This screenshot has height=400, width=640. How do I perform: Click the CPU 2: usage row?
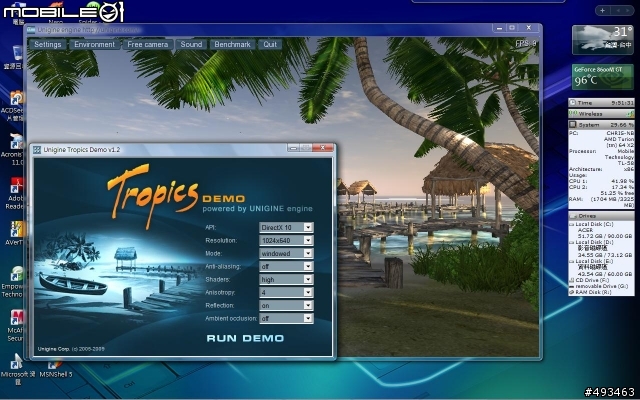click(x=601, y=187)
